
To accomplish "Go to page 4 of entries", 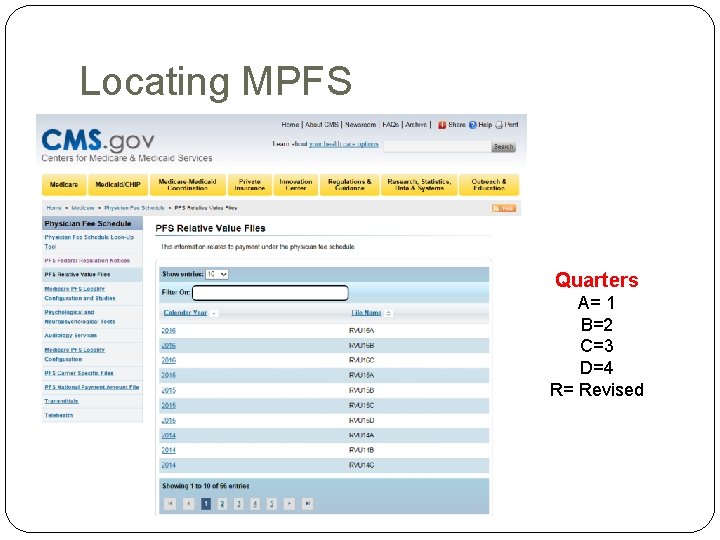I will click(x=255, y=504).
